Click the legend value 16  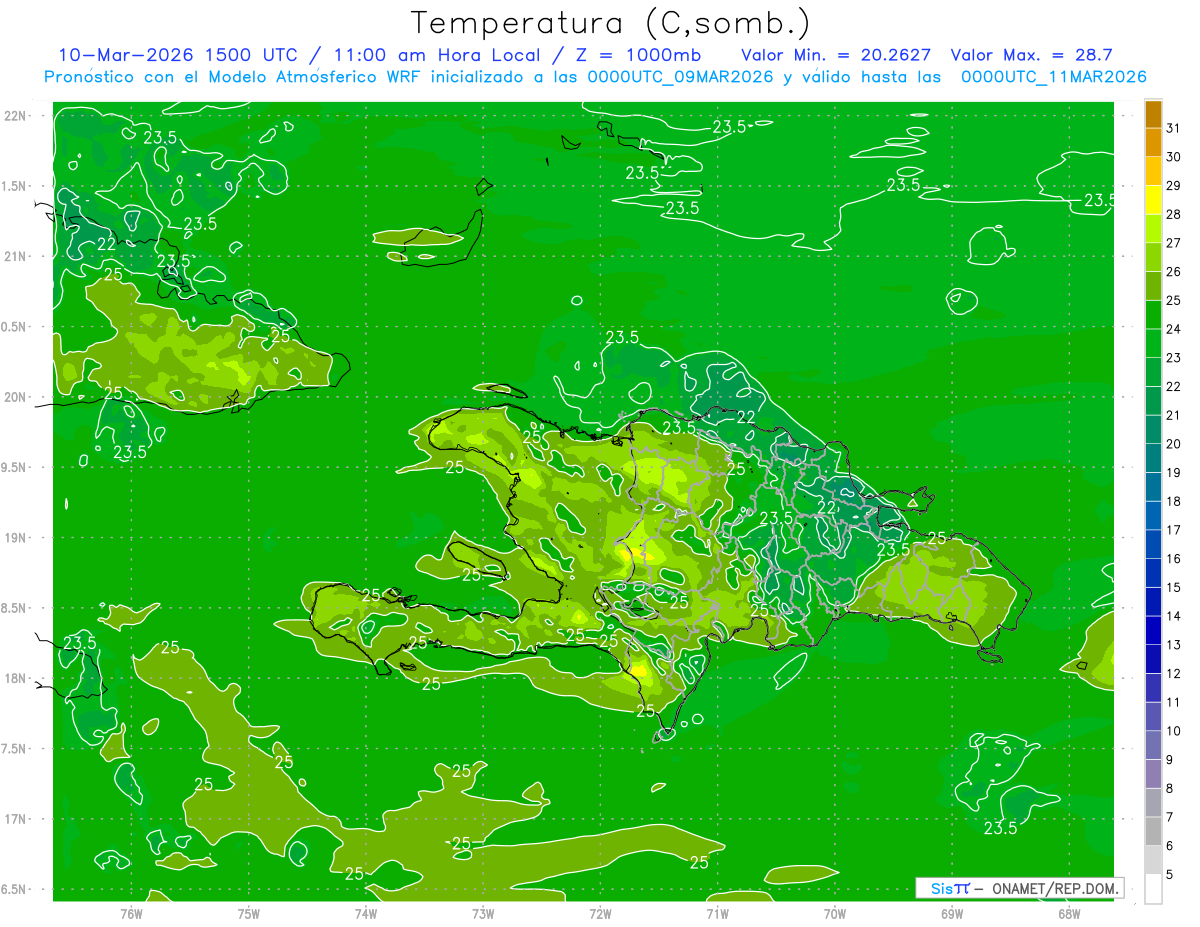click(x=1174, y=559)
